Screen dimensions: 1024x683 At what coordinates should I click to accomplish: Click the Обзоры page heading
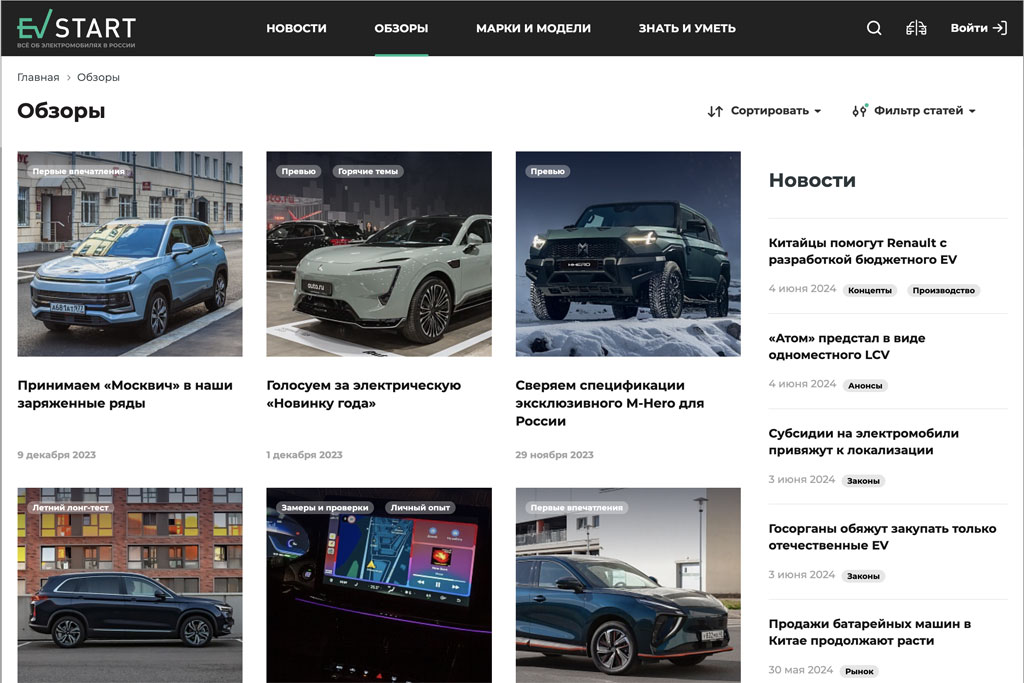(61, 111)
